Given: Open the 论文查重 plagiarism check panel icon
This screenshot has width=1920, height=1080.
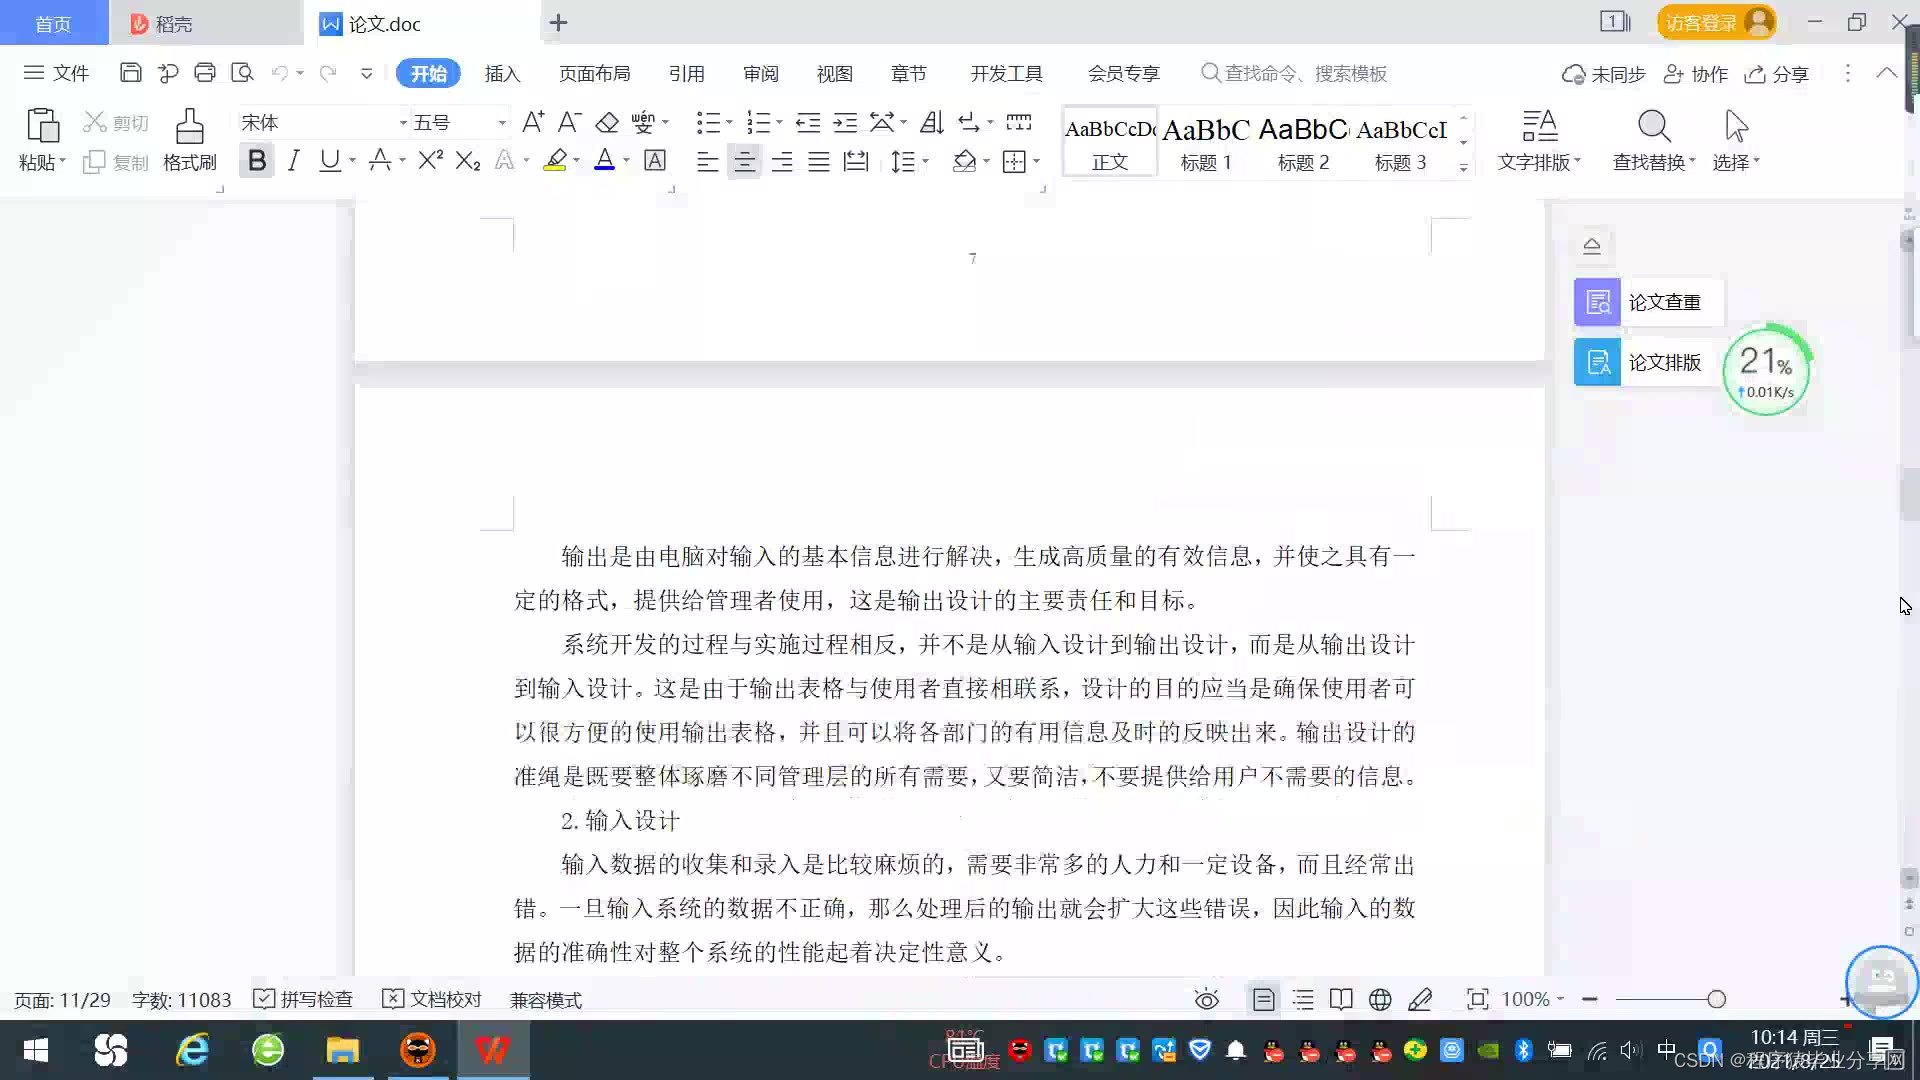Looking at the screenshot, I should tap(1597, 302).
